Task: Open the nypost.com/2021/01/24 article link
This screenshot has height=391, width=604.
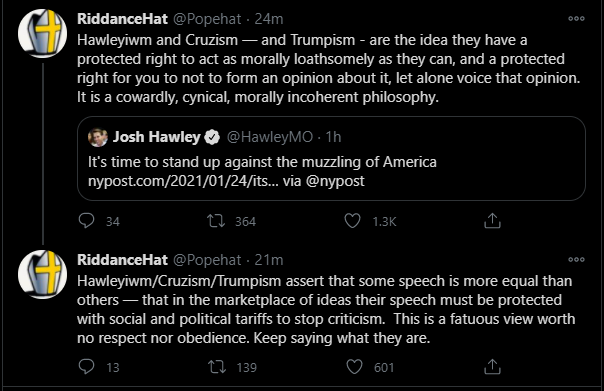Action: tap(183, 181)
